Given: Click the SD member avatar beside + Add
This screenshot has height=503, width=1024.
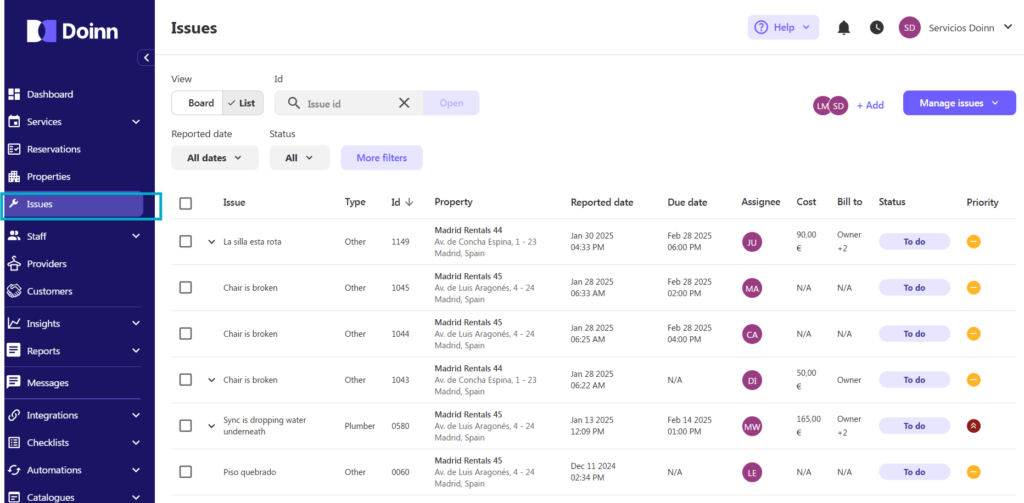Looking at the screenshot, I should [839, 105].
